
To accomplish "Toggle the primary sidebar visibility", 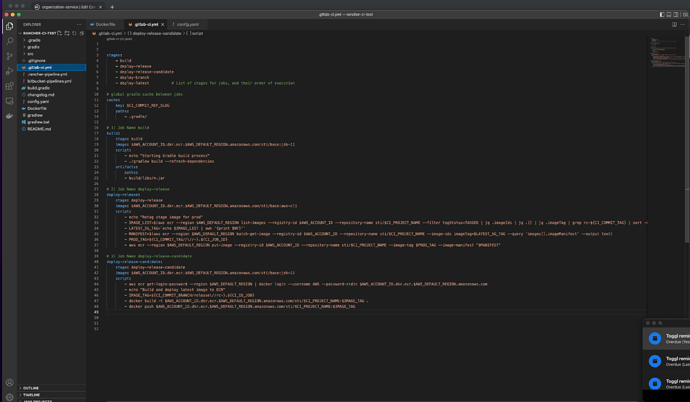I will 662,15.
